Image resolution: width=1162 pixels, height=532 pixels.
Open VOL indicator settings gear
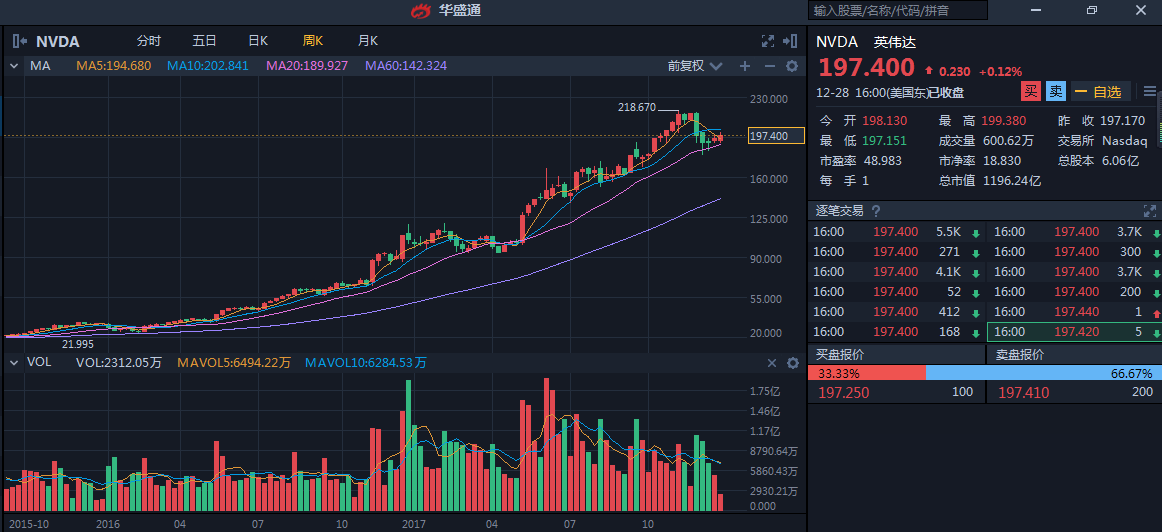792,363
